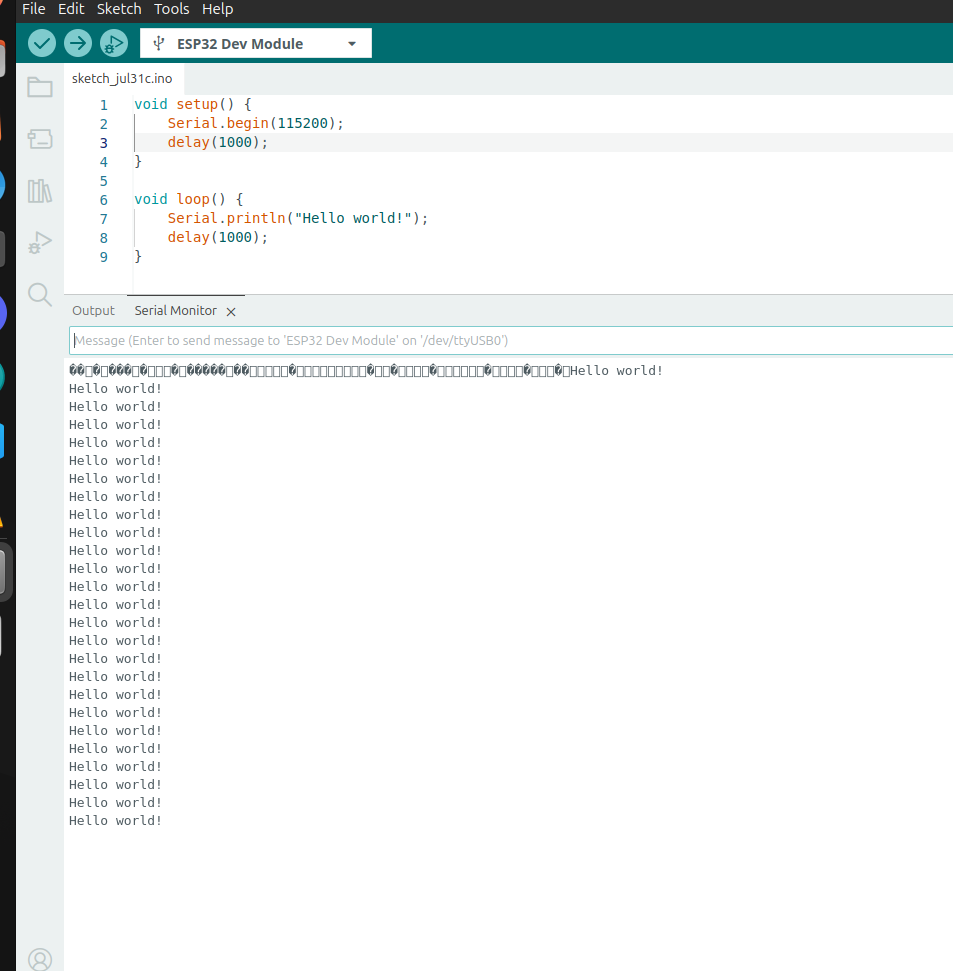
Task: Click line number 1 in the gutter
Action: pyautogui.click(x=103, y=105)
